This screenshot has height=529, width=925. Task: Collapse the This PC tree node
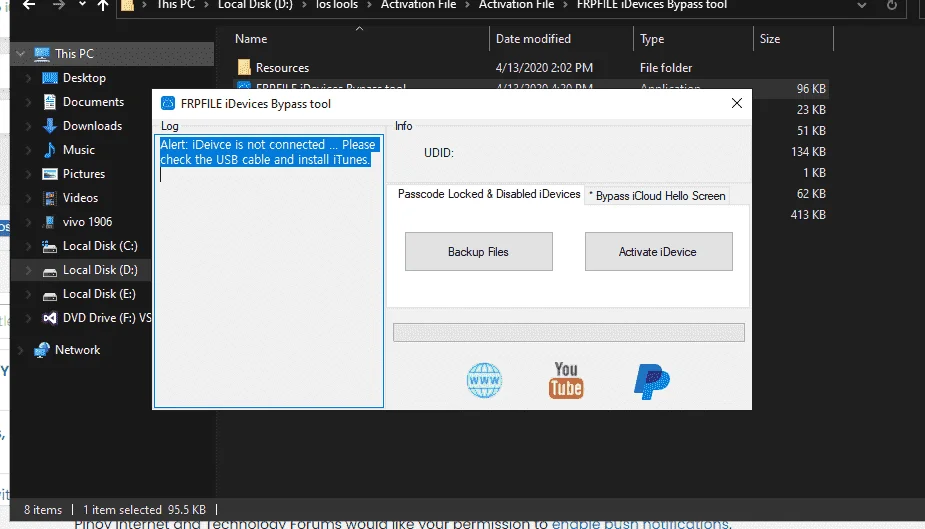(21, 54)
